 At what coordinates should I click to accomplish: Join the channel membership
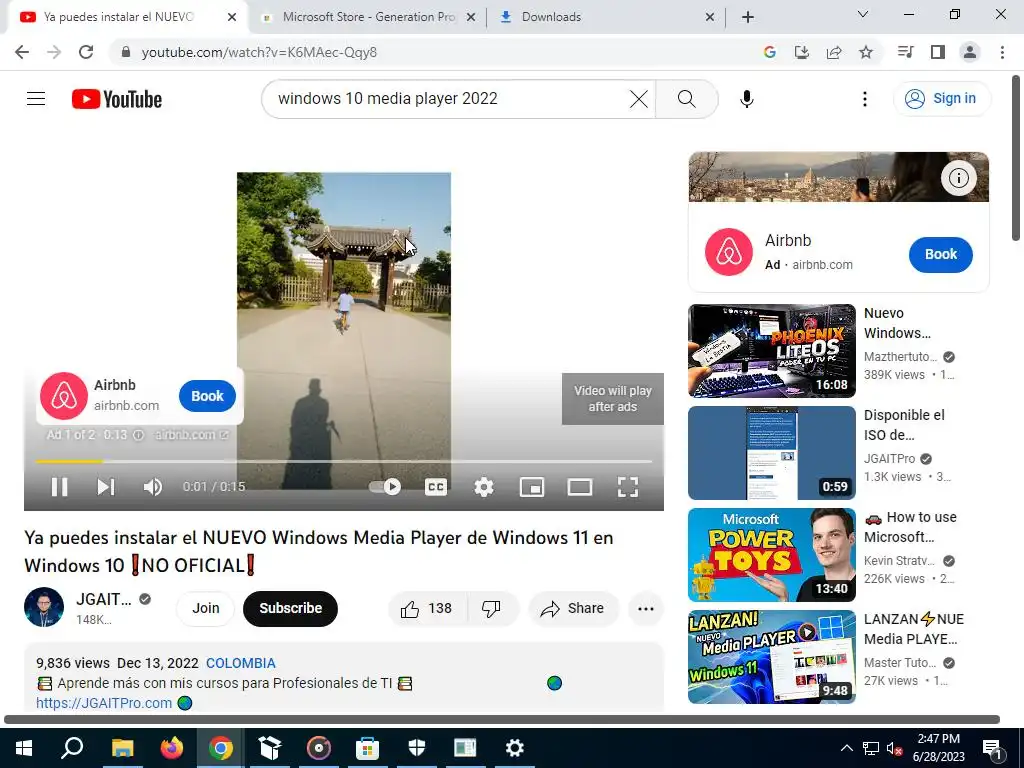(206, 609)
